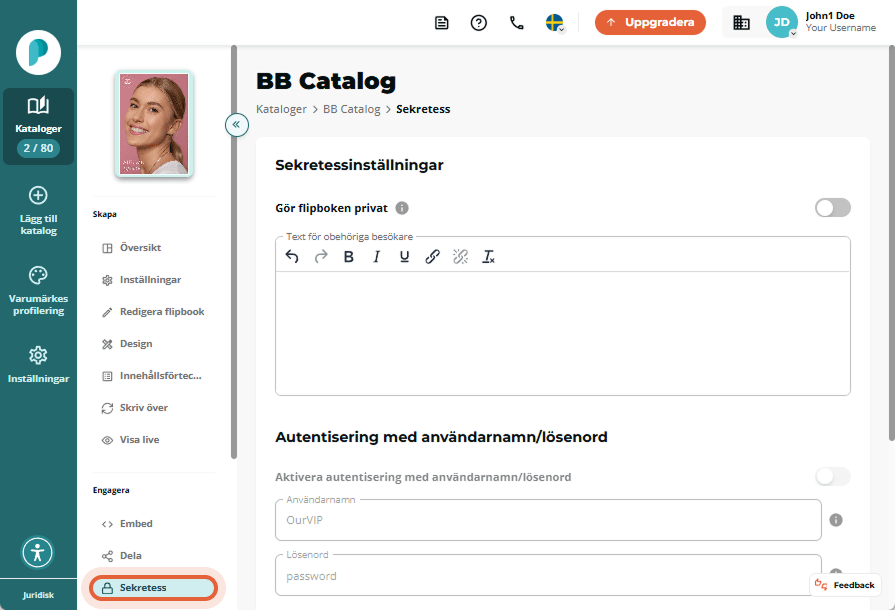895x610 pixels.
Task: Click info icon beside Användarnamn field
Action: click(x=836, y=520)
